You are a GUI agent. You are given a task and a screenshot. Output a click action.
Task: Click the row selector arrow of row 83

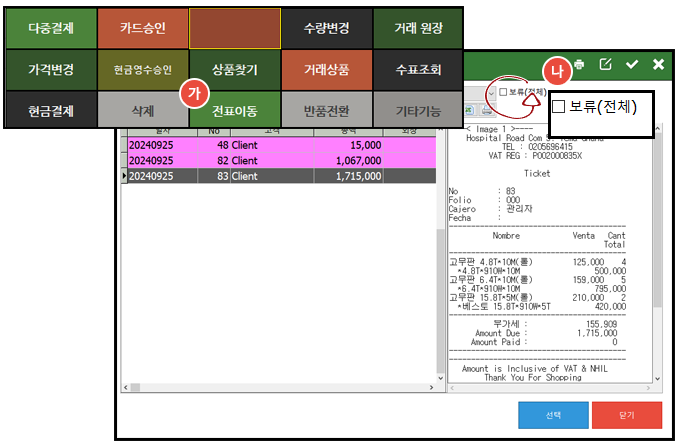(x=124, y=176)
